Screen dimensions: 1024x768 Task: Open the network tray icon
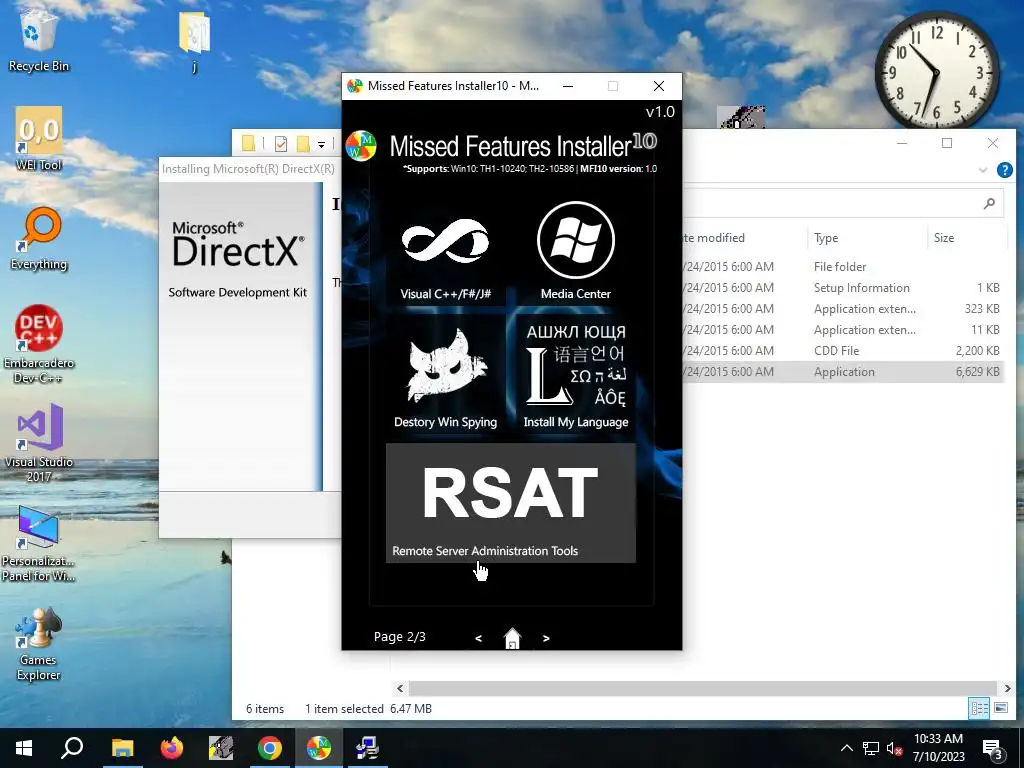pos(871,748)
